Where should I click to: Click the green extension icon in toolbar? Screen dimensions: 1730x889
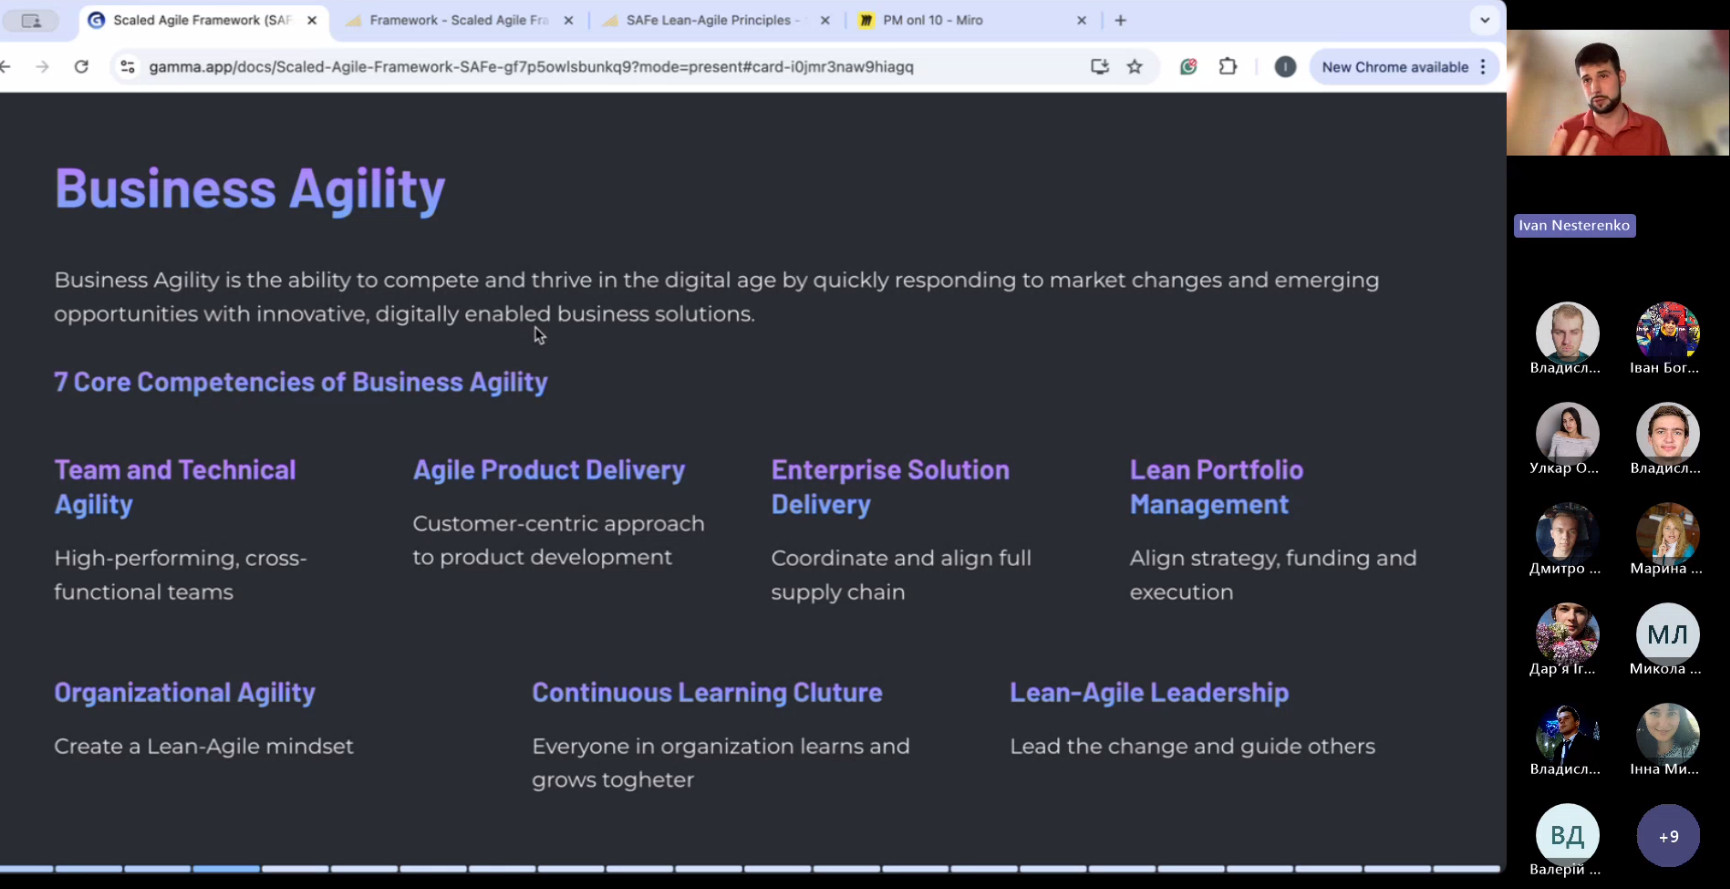pos(1188,67)
